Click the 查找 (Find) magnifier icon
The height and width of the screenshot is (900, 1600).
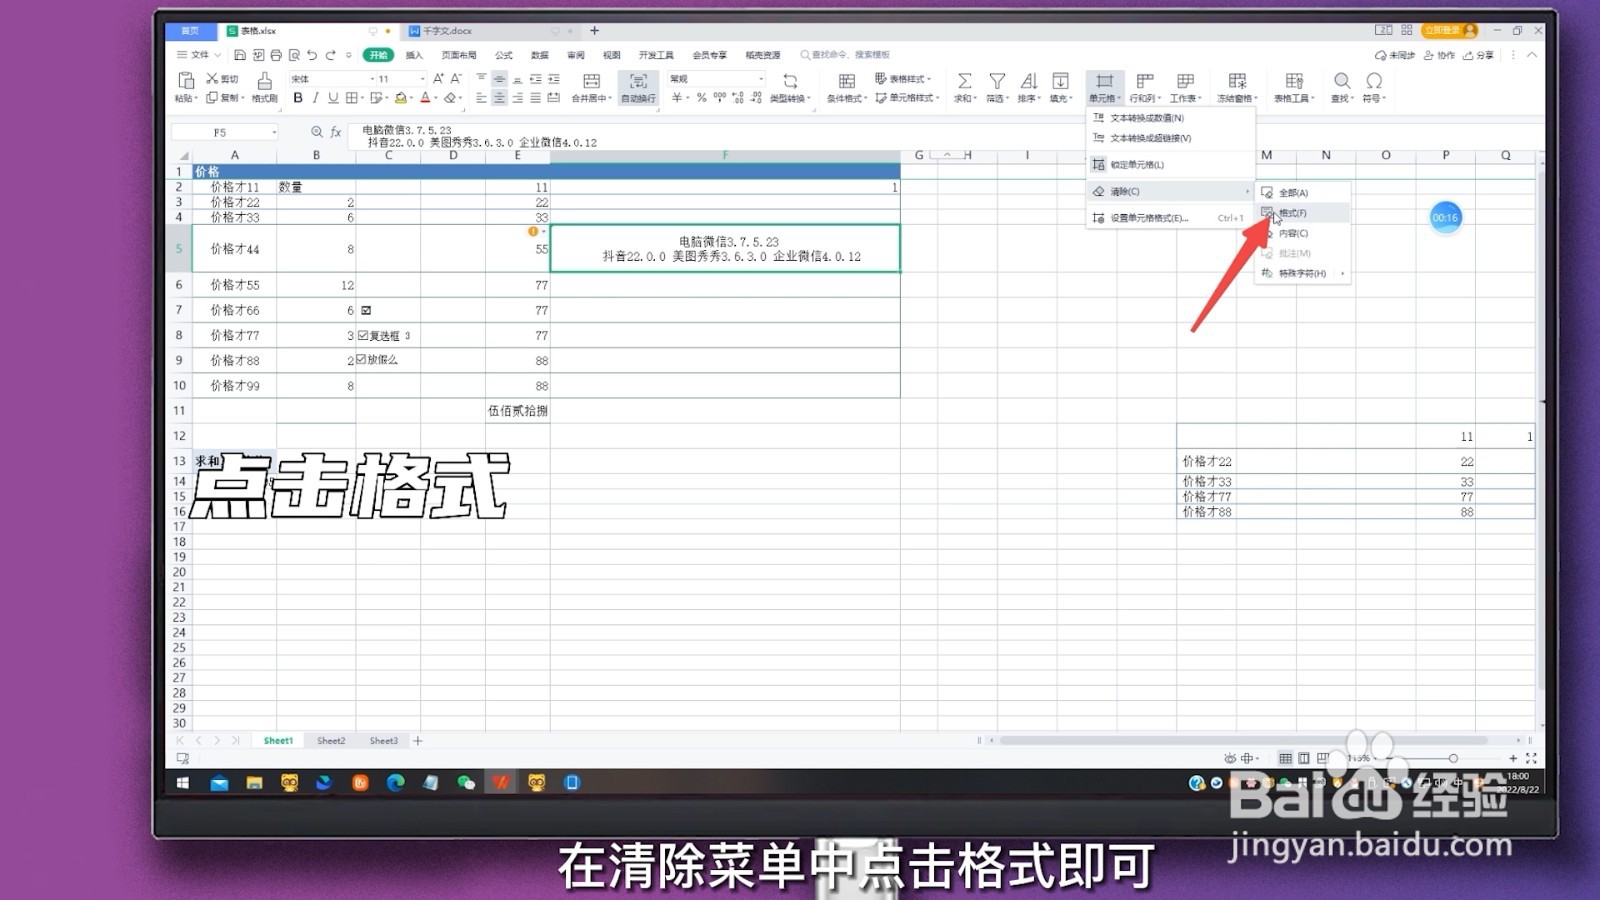1341,82
